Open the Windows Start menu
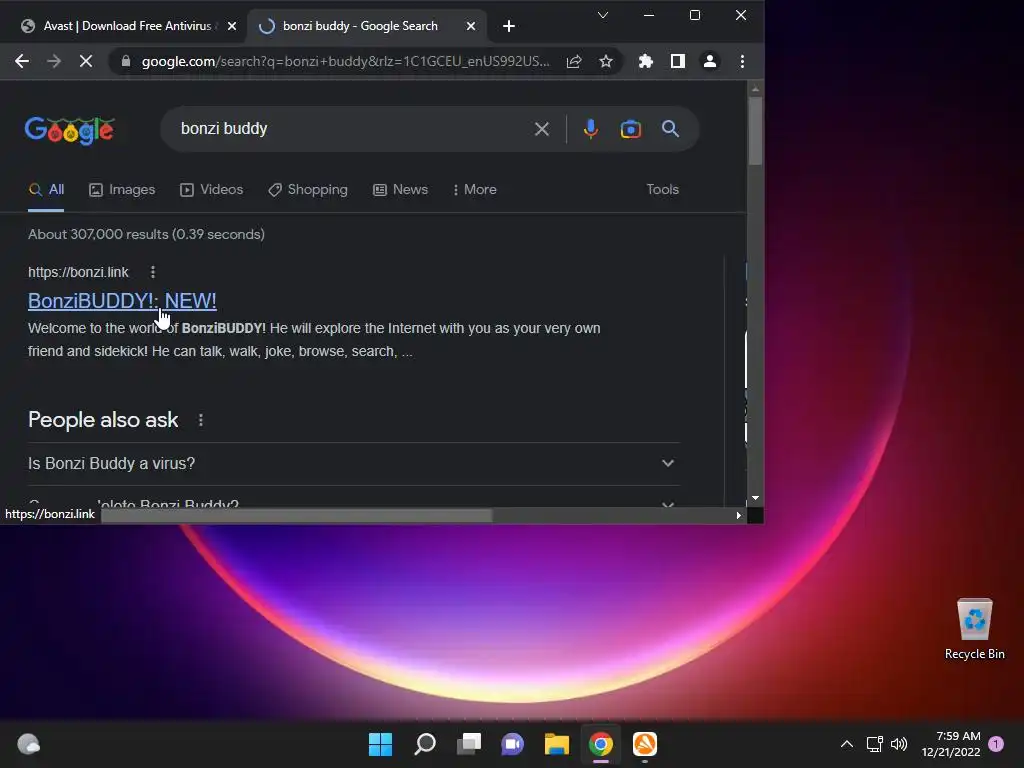Viewport: 1024px width, 768px height. point(380,744)
